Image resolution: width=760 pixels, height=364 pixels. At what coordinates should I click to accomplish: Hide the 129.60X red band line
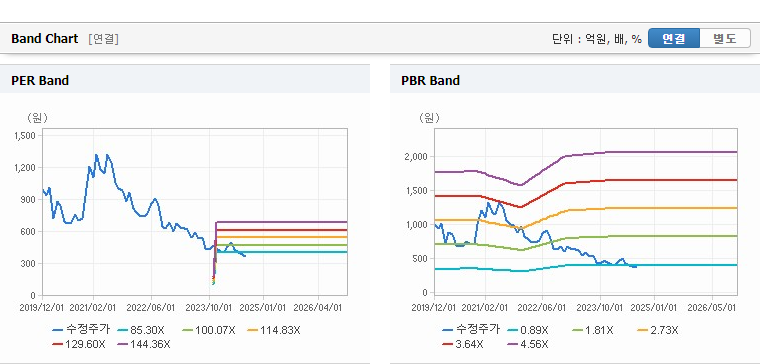click(x=79, y=344)
